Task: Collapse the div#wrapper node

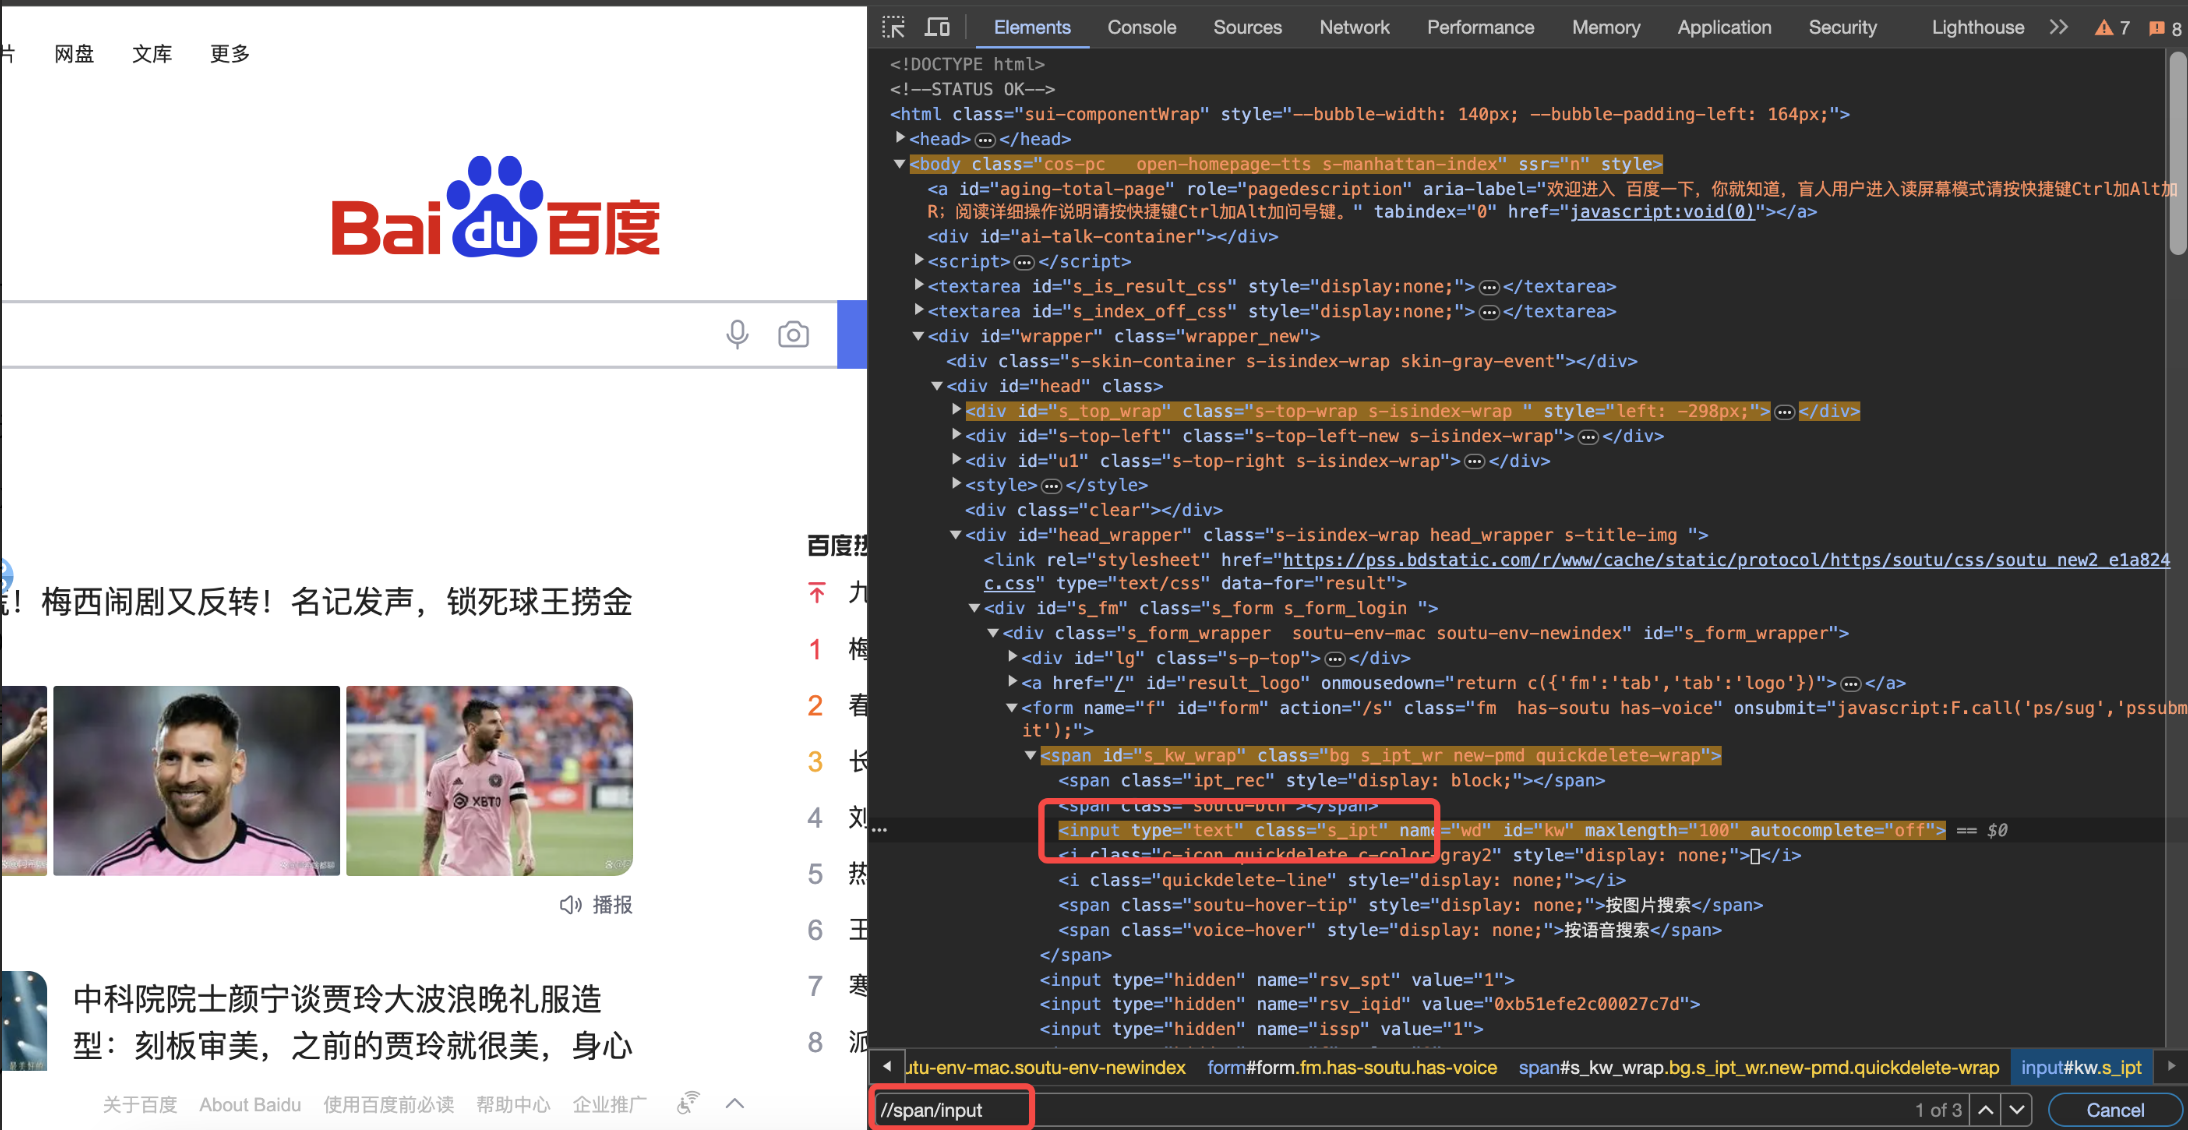Action: click(x=918, y=336)
